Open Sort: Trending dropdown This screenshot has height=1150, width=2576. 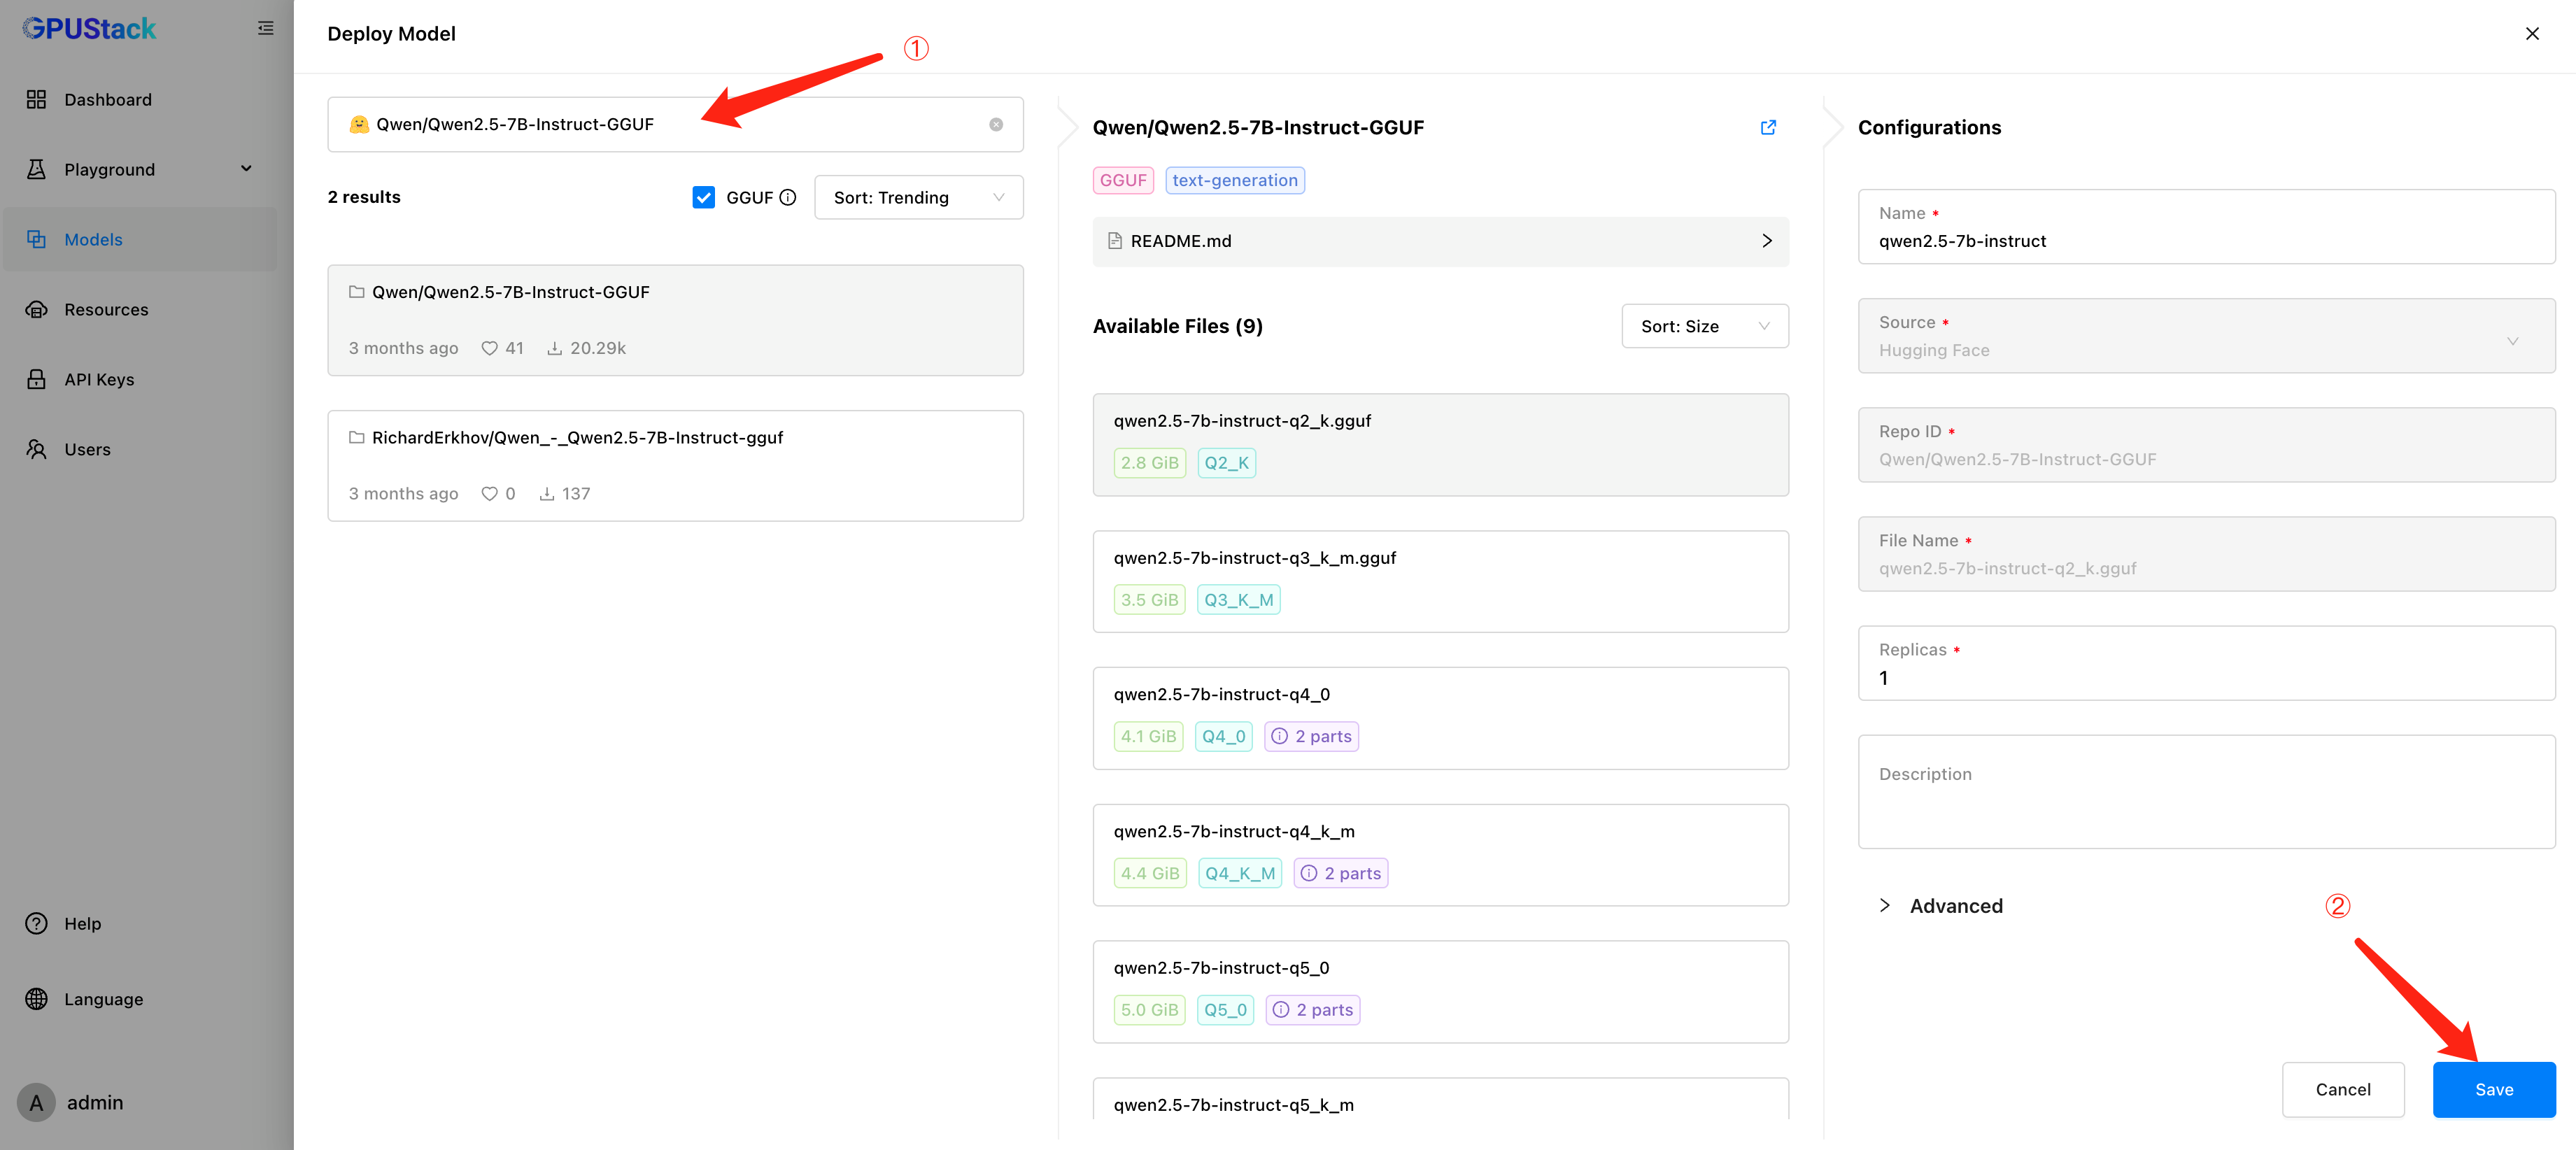click(x=918, y=197)
